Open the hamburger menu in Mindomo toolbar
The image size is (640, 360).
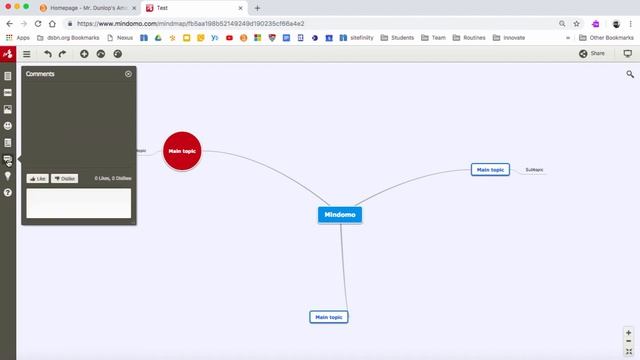[x=27, y=54]
